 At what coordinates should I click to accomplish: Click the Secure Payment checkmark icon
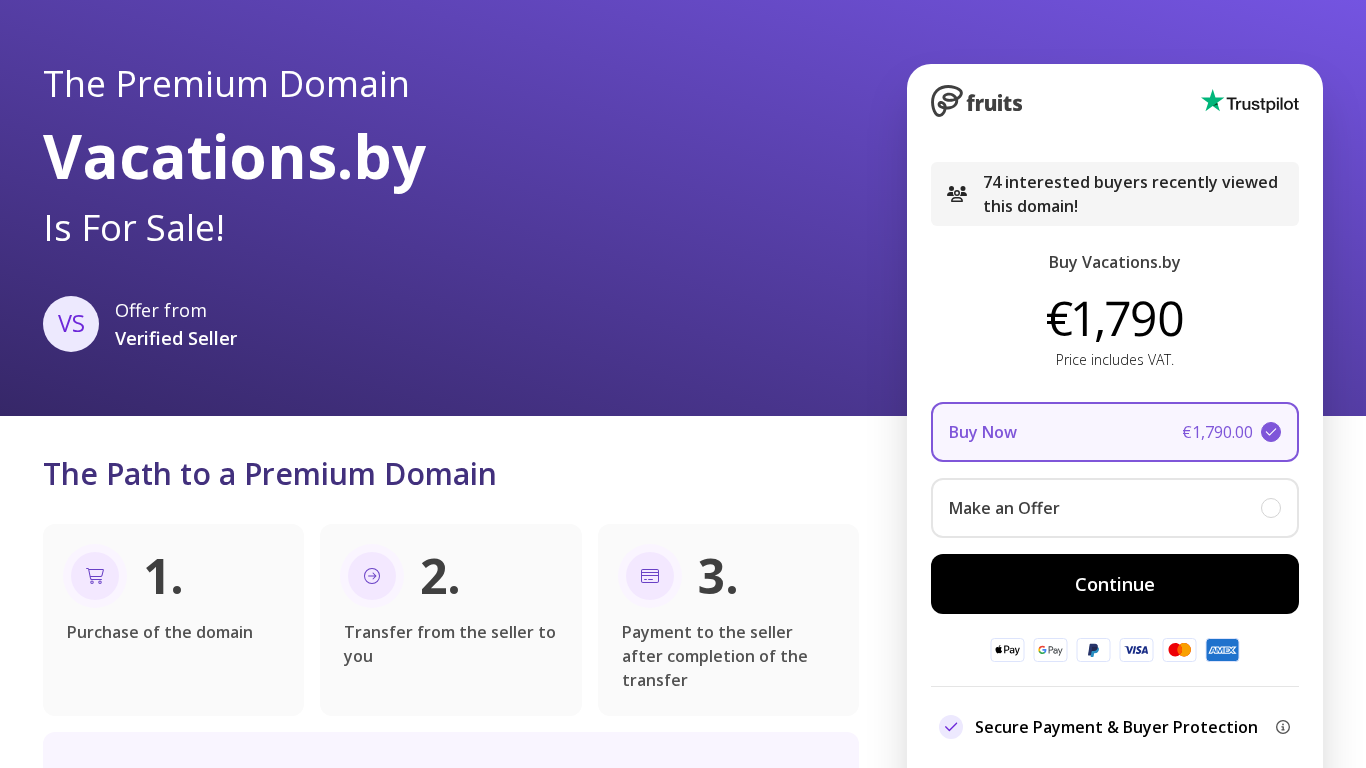click(951, 727)
